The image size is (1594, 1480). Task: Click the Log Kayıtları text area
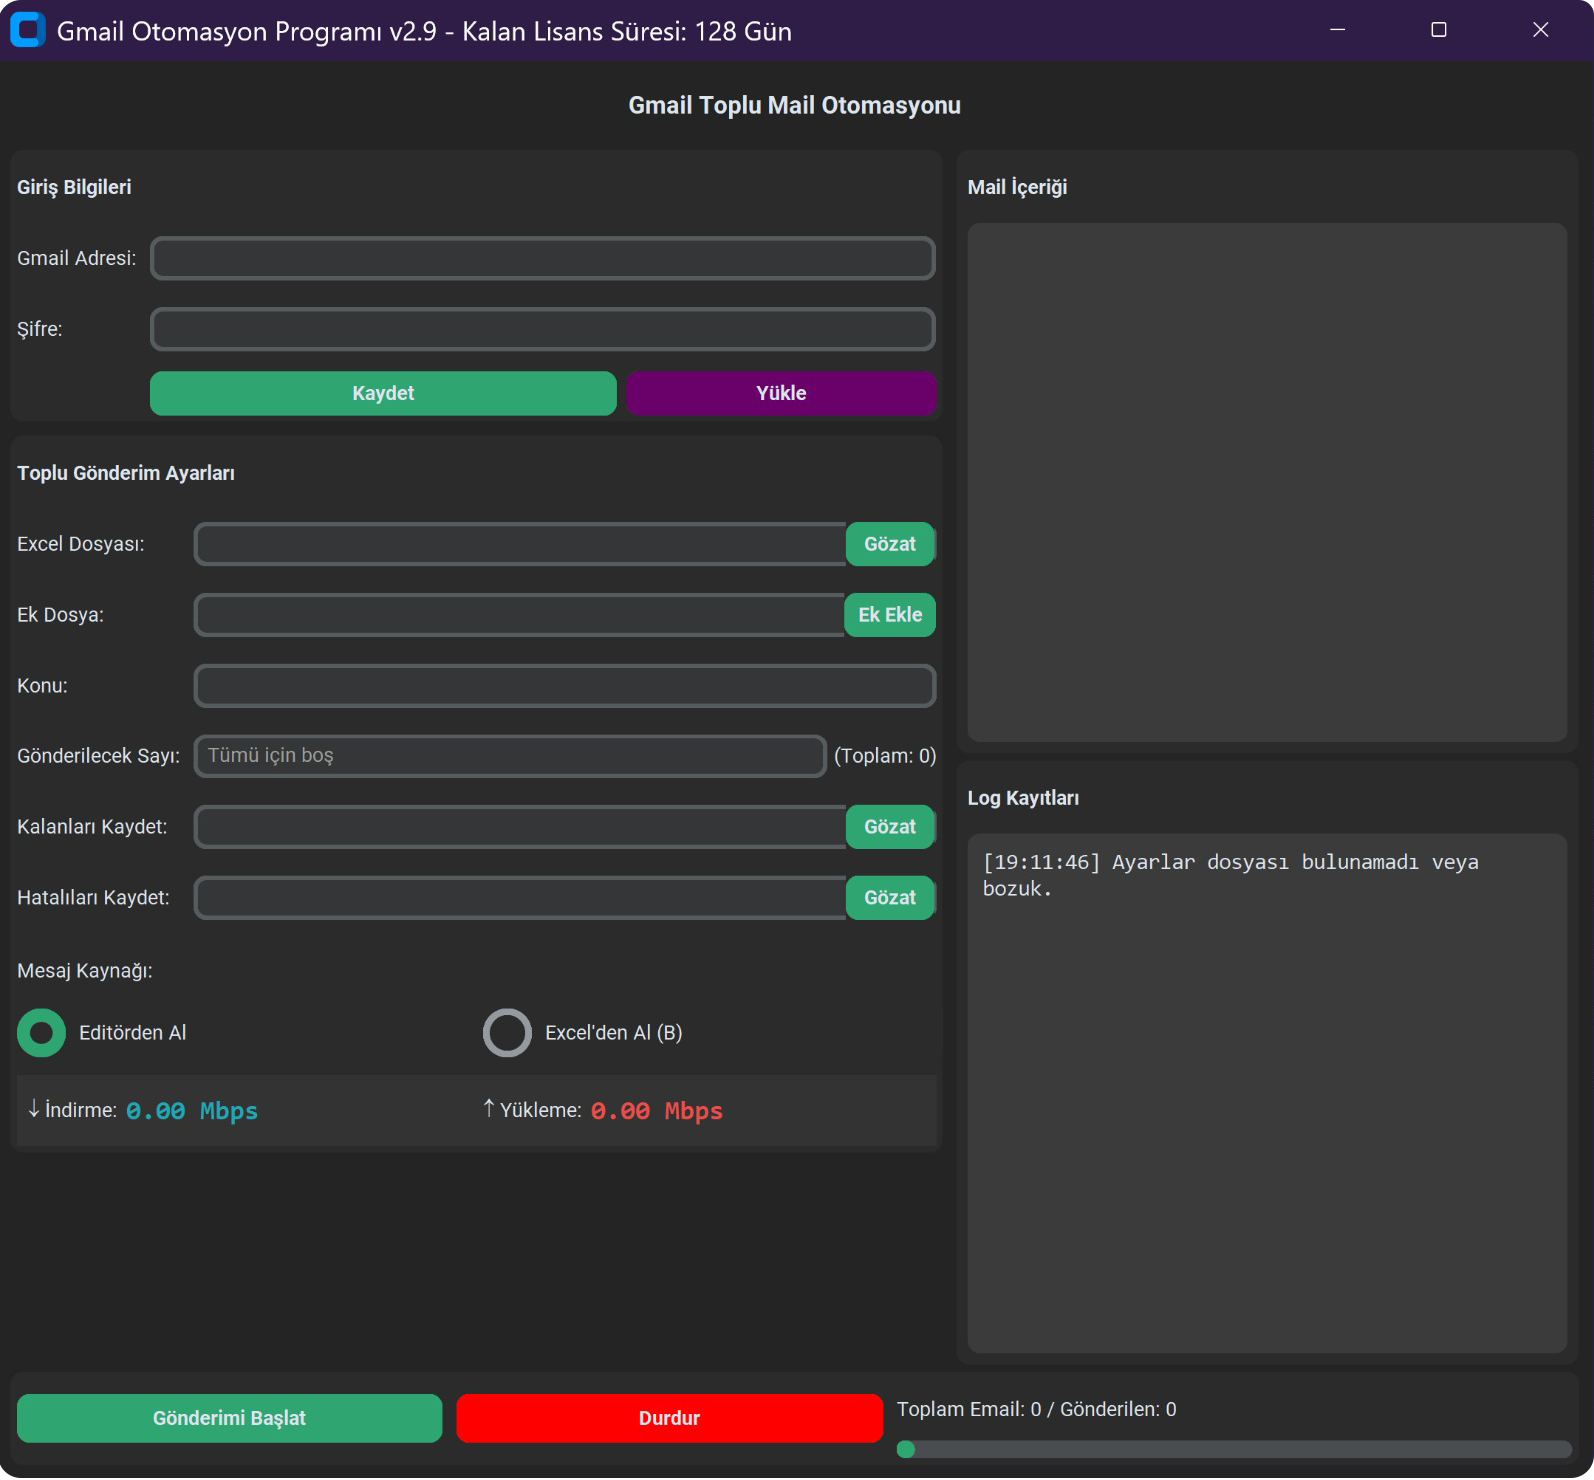coord(1266,1092)
